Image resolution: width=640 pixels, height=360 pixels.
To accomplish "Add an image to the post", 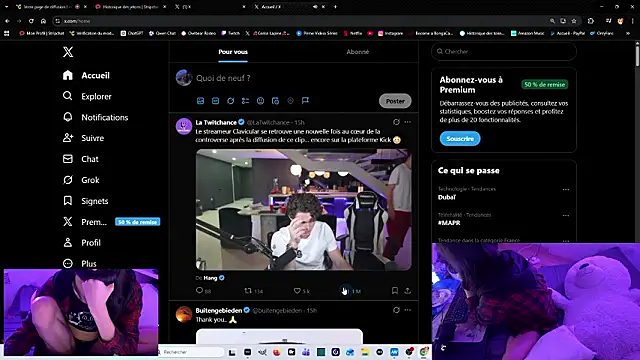I will point(200,101).
